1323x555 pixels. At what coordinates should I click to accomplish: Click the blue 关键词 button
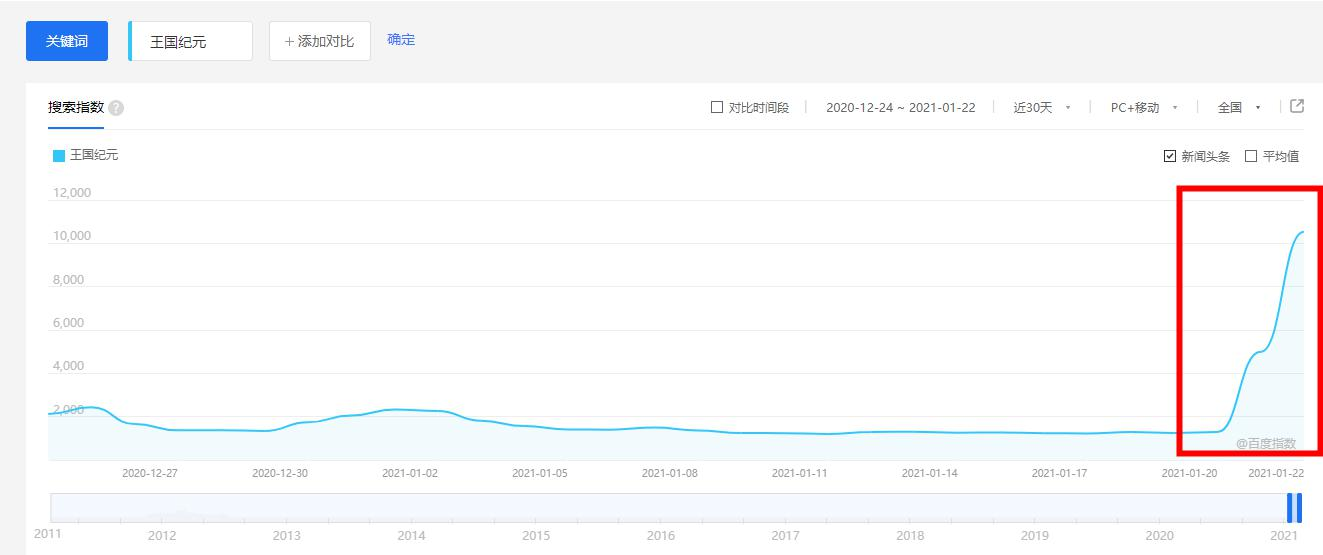tap(67, 41)
